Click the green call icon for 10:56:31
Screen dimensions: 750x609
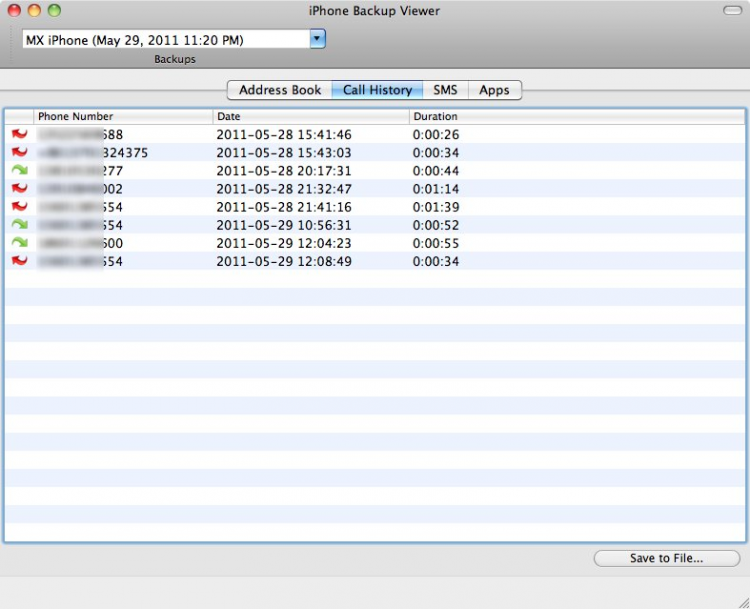coord(20,225)
